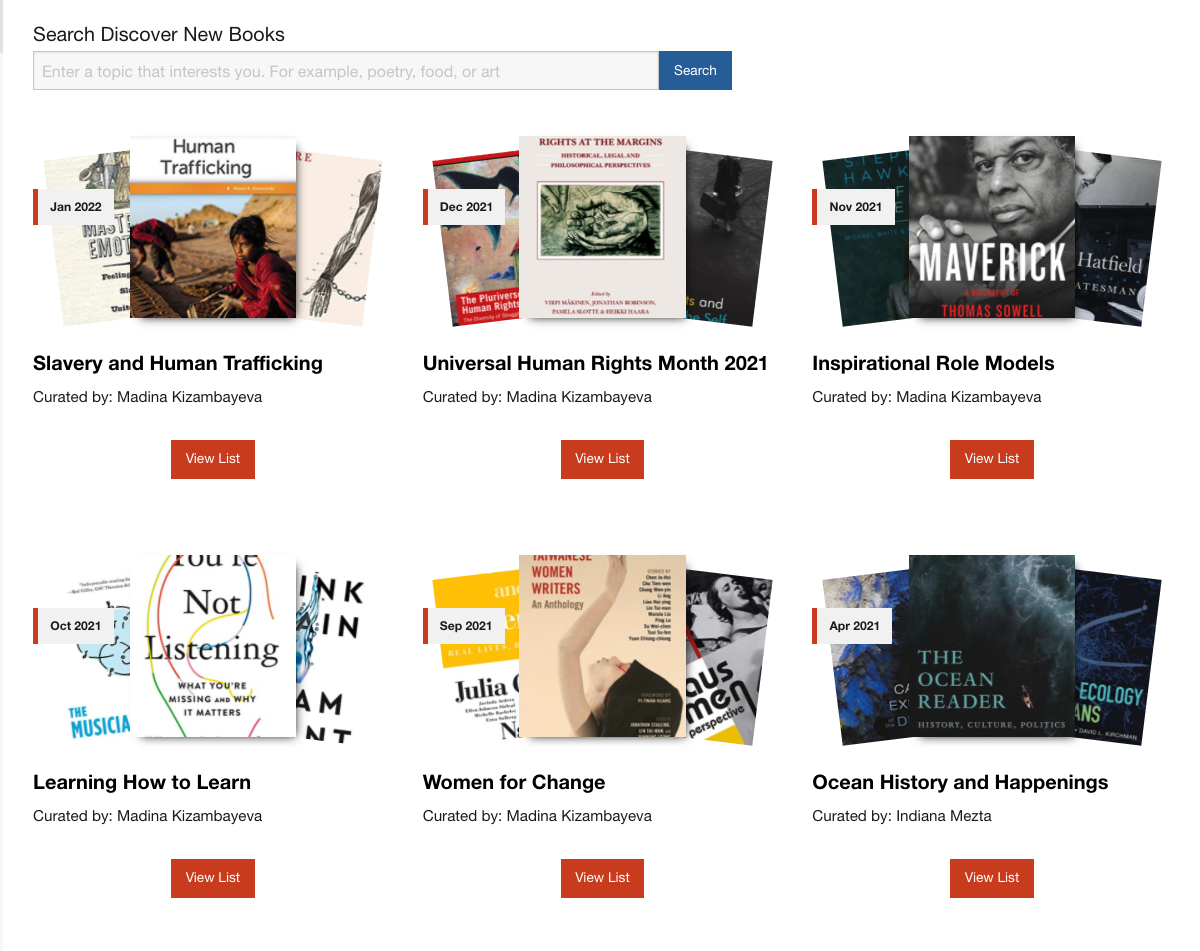1200x951 pixels.
Task: Click the Apr 2021 date tag
Action: coord(853,626)
